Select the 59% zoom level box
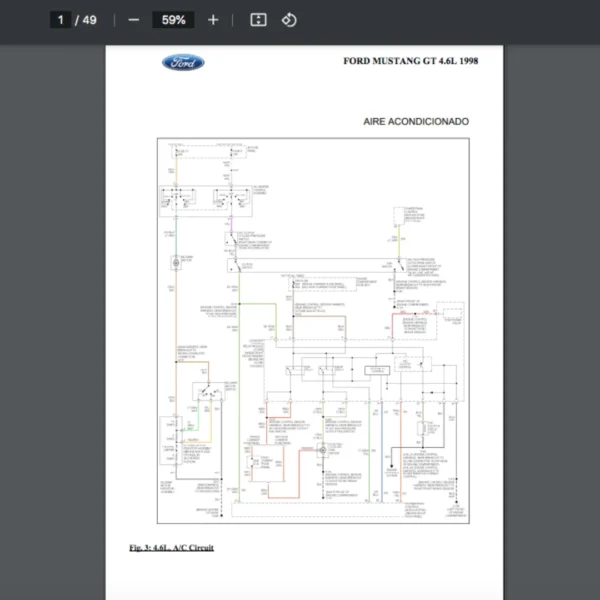600x600 pixels. (173, 20)
